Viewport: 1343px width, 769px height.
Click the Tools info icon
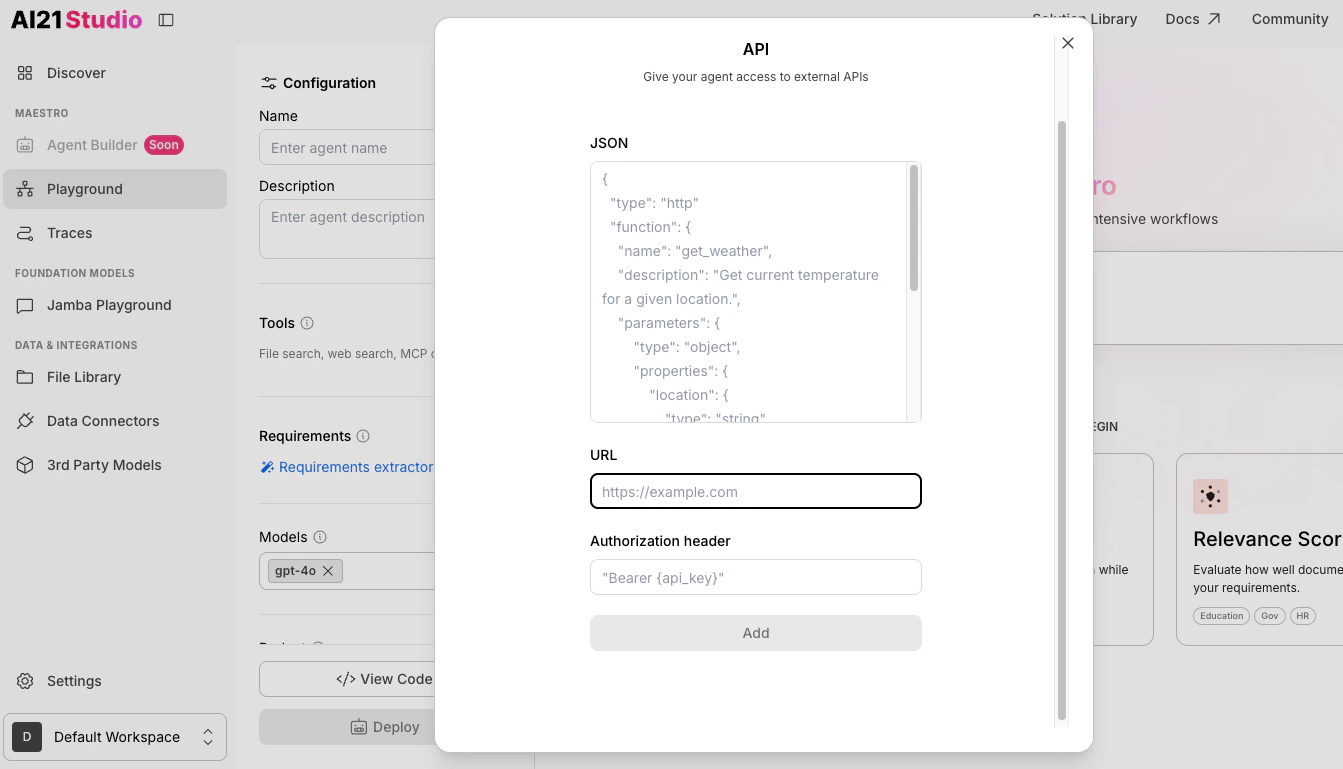click(307, 323)
